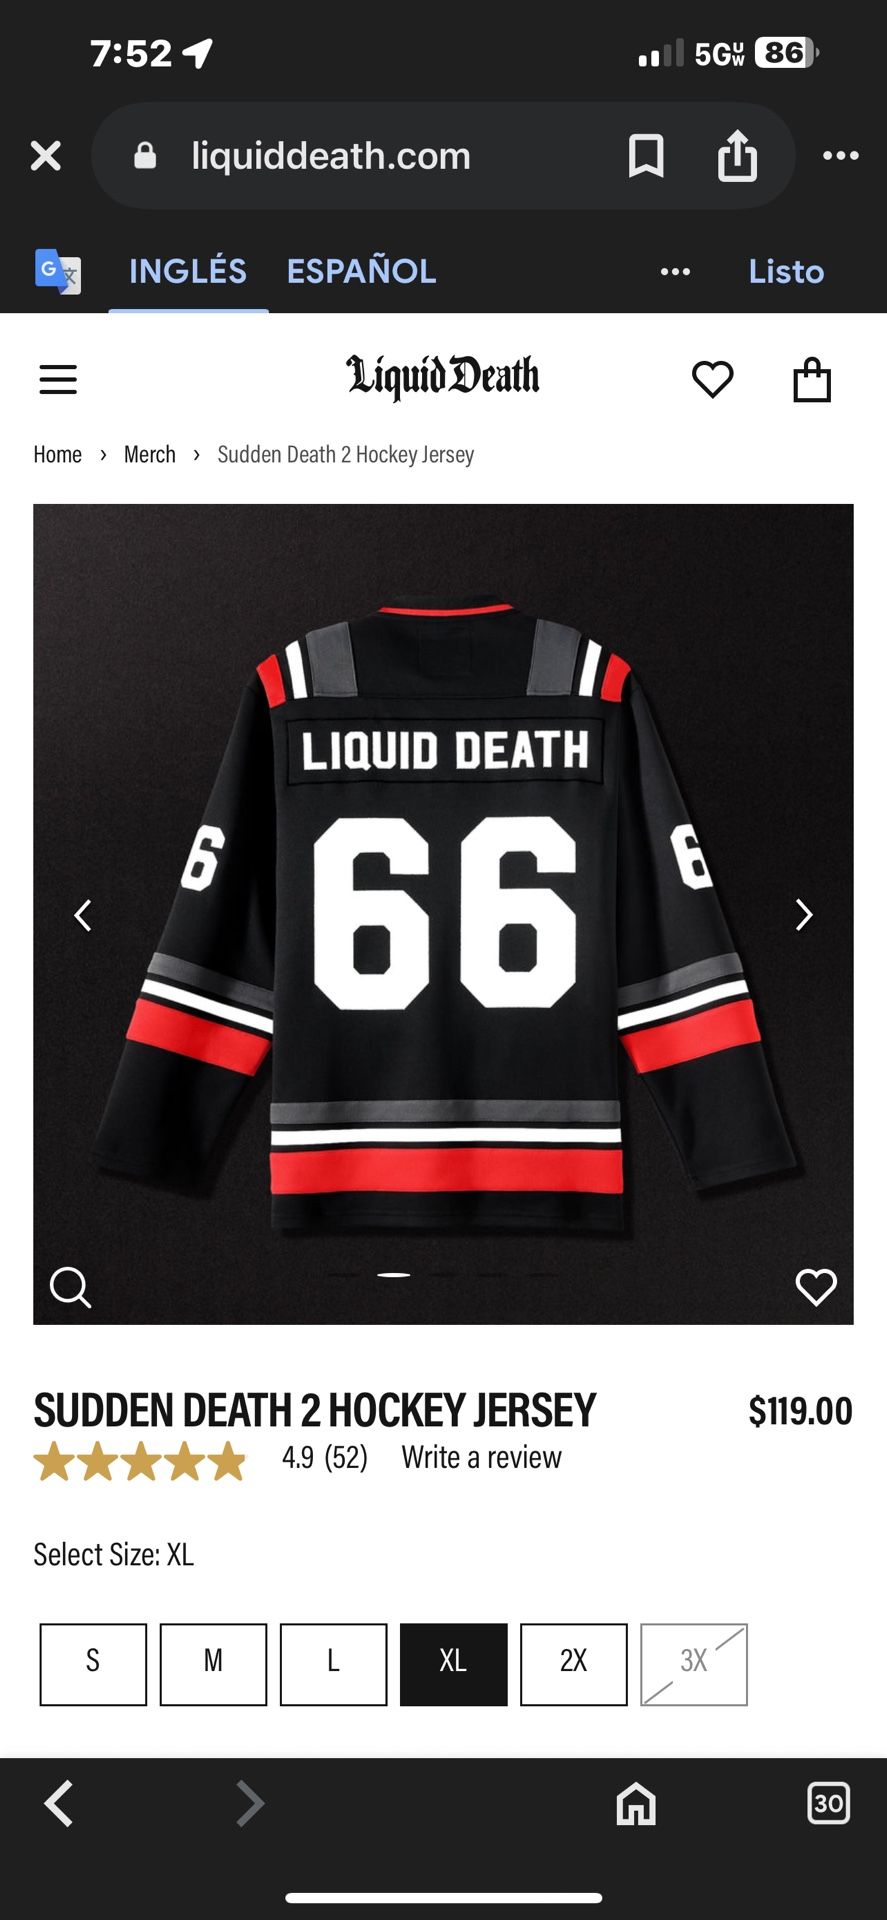Zoom product image with magnifier icon
Viewport: 887px width, 1920px height.
click(x=70, y=1287)
